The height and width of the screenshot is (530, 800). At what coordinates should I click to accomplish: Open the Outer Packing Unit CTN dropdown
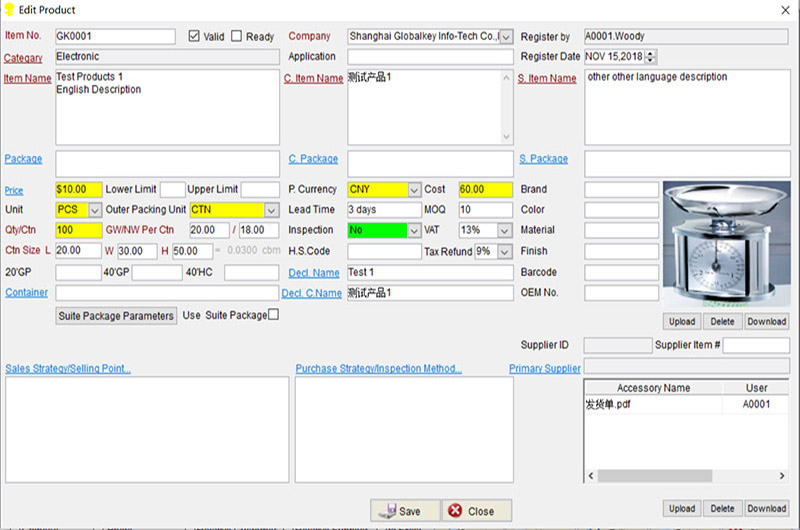(x=270, y=210)
